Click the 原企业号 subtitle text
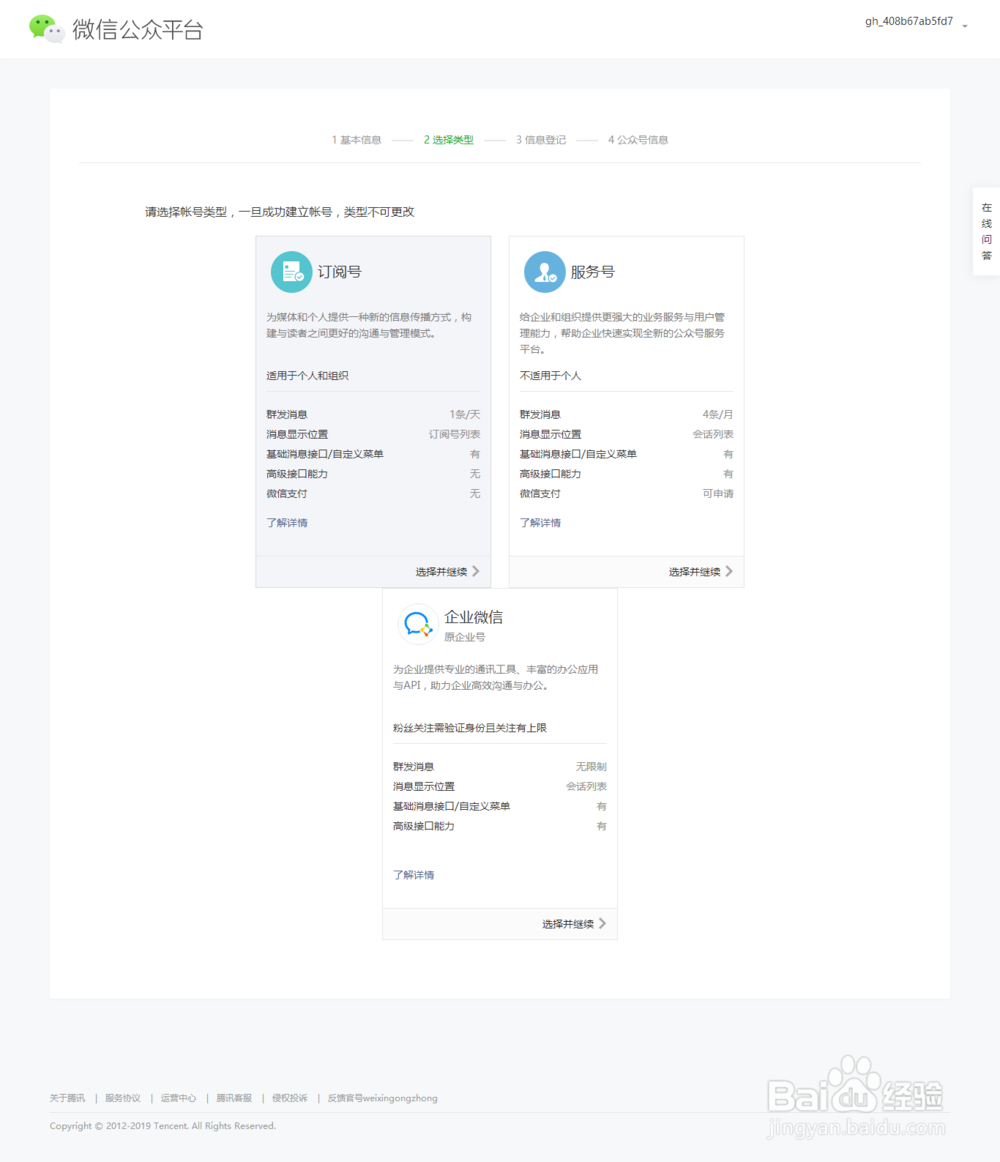This screenshot has width=1000, height=1162. click(465, 637)
